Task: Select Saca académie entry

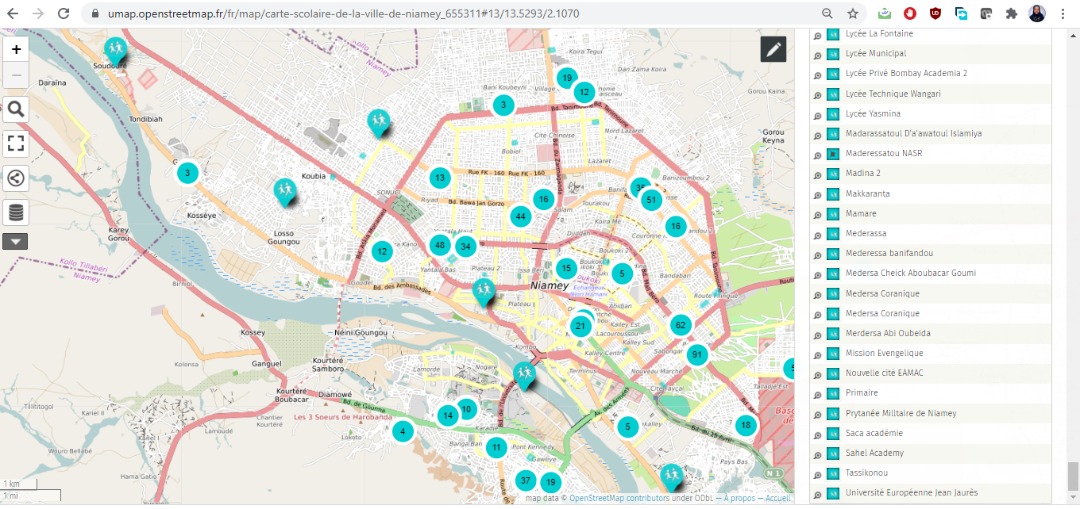Action: point(874,433)
